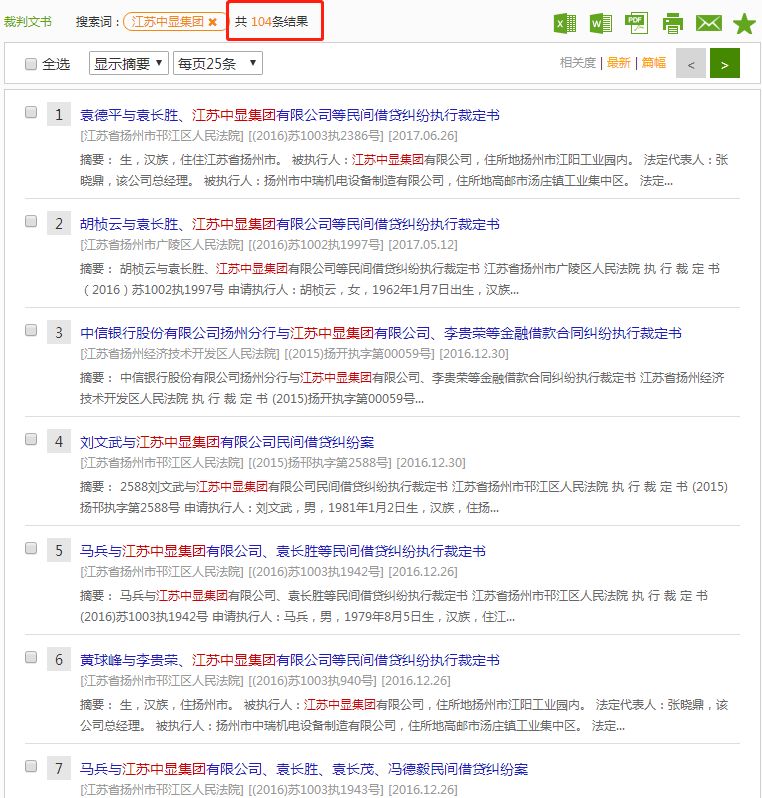The width and height of the screenshot is (762, 798).
Task: Select the checkbox for result 4
Action: point(31,439)
